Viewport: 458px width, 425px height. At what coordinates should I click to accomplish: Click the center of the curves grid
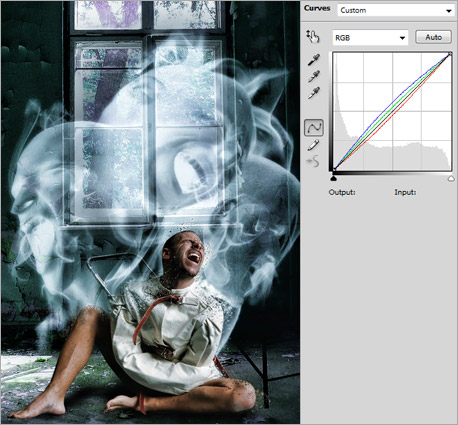[x=392, y=112]
